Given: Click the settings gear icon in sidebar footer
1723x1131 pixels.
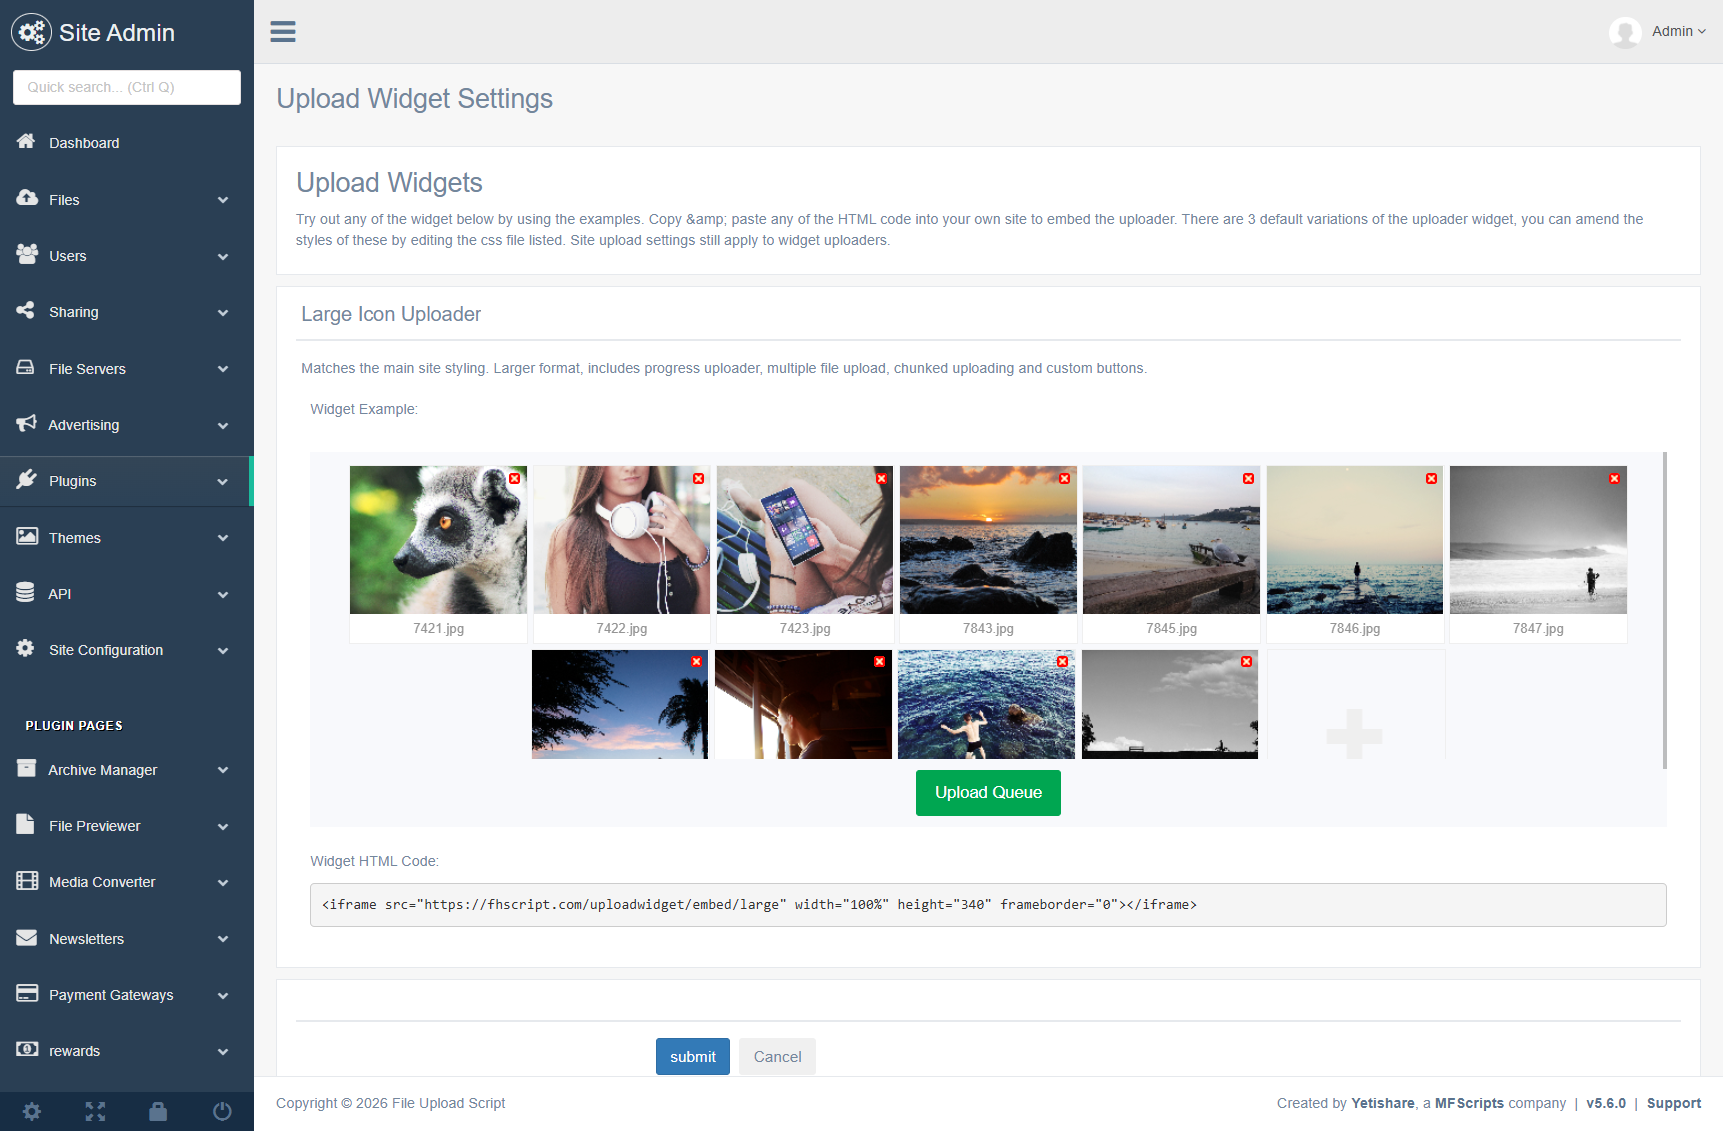Looking at the screenshot, I should coord(32,1111).
